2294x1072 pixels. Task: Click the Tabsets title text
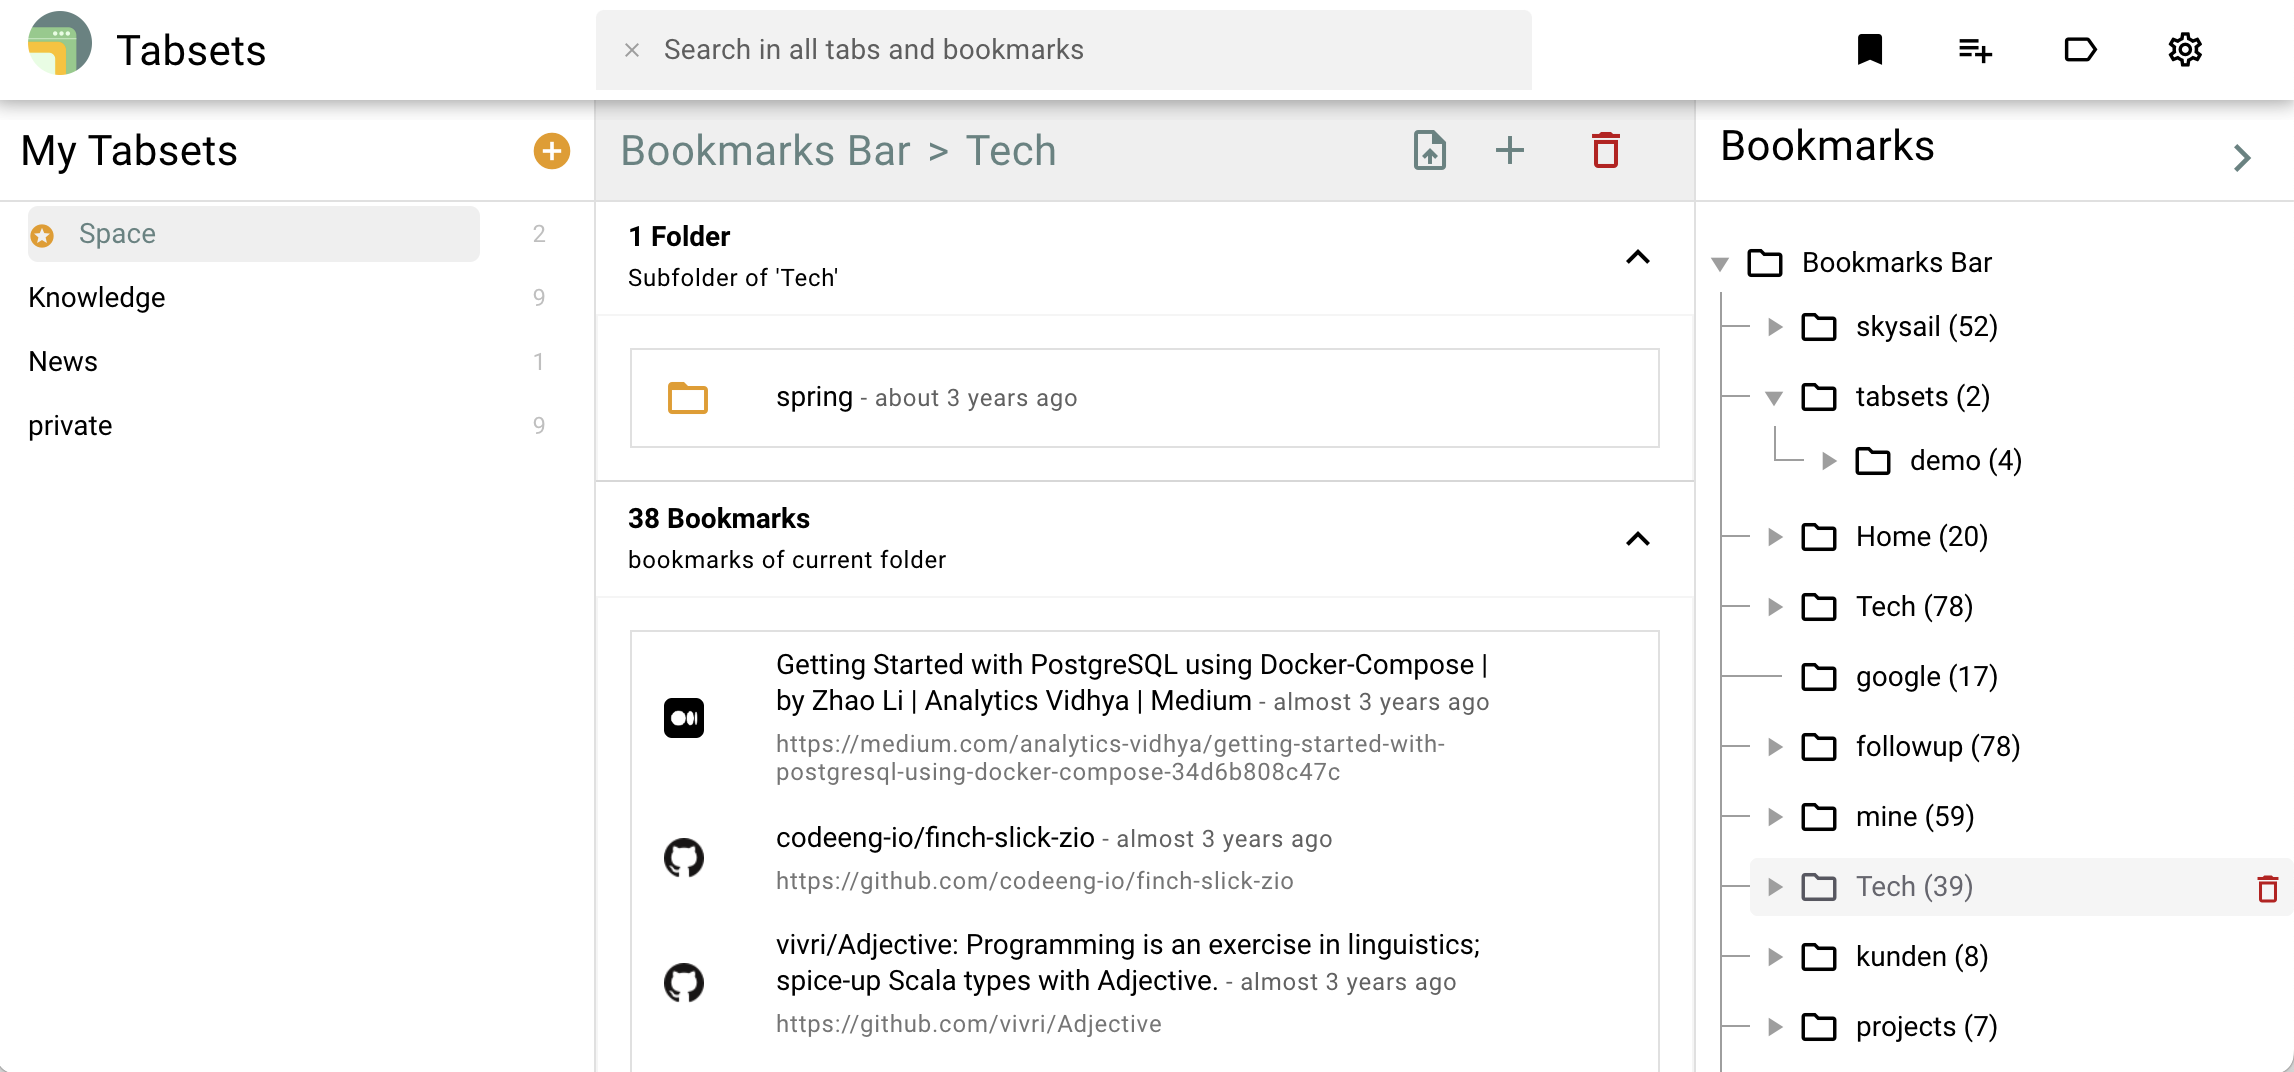click(191, 50)
